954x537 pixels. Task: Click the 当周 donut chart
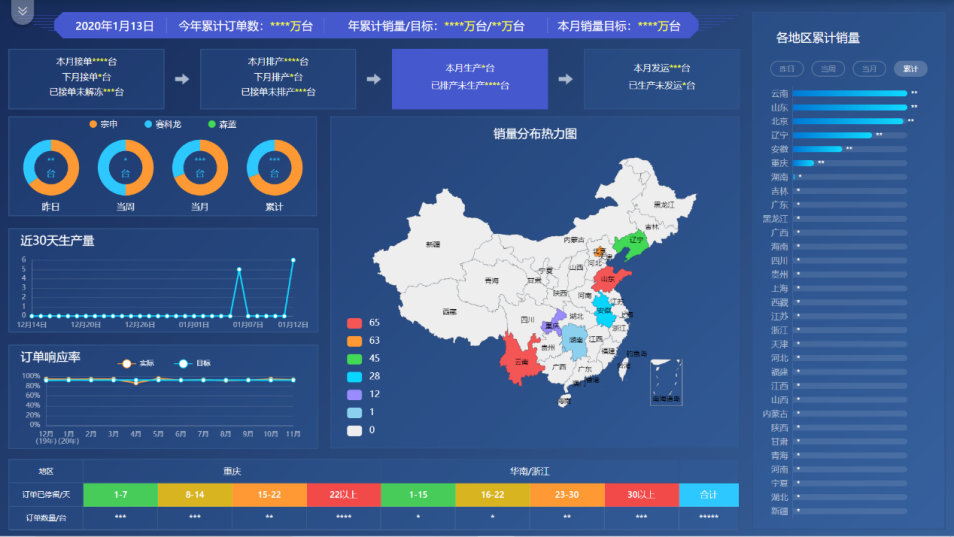125,167
